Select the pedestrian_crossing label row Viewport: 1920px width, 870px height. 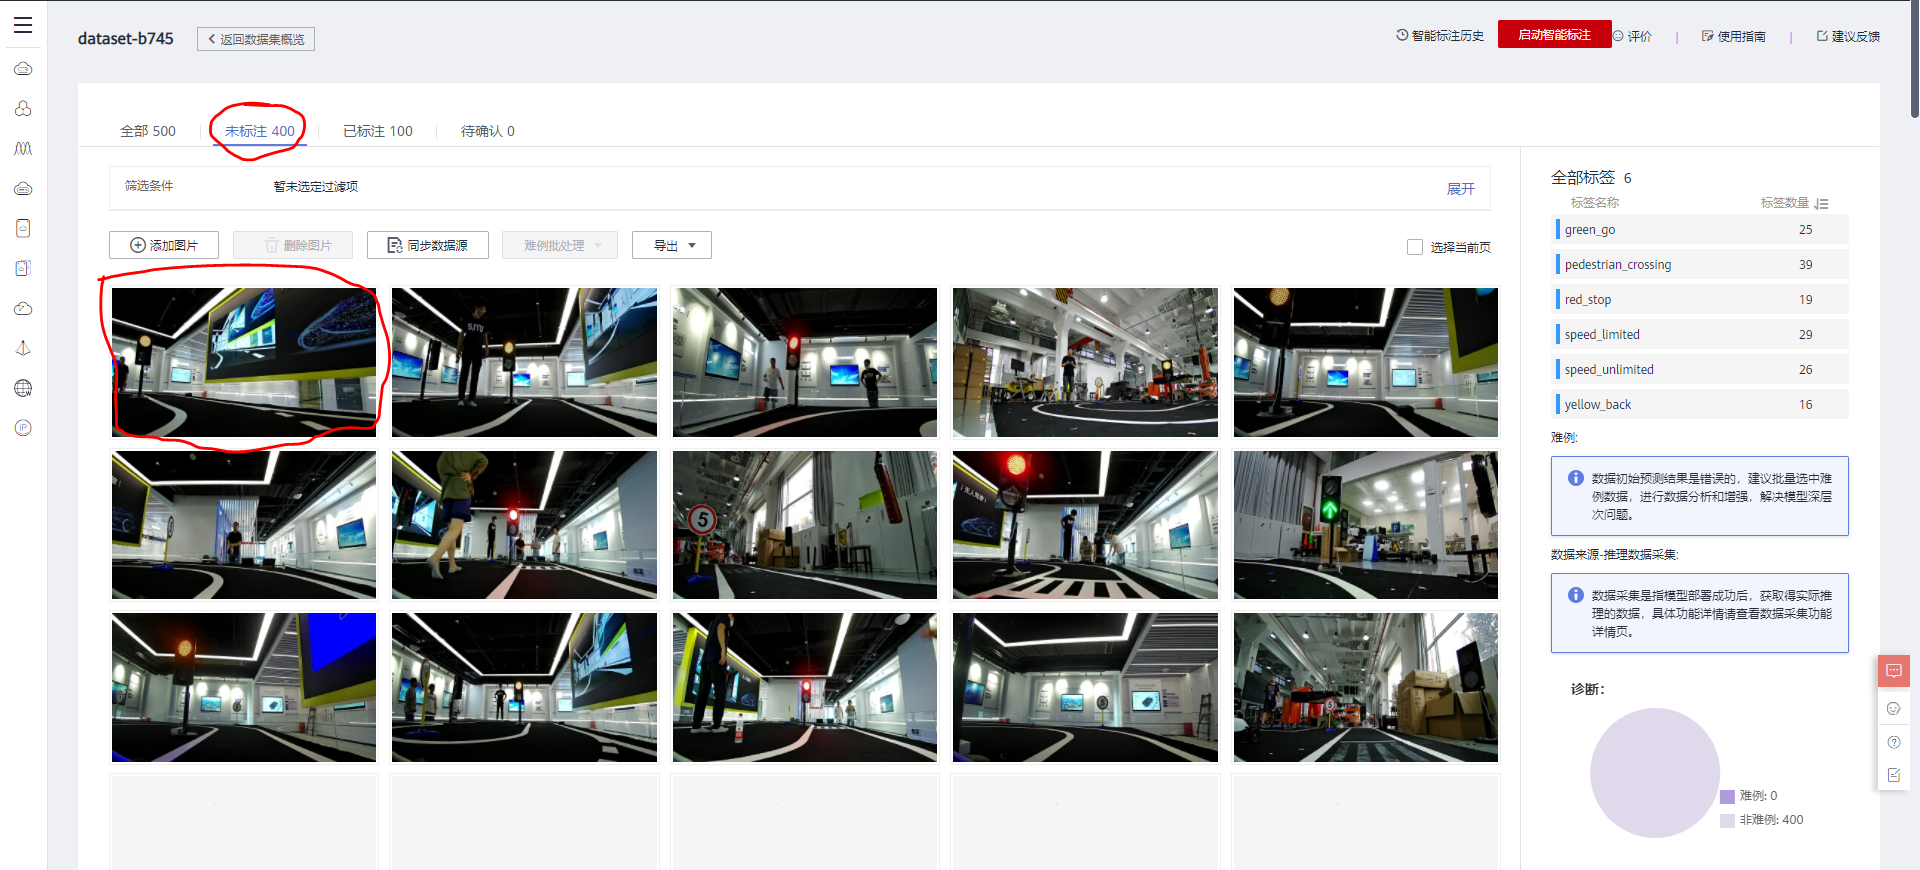pyautogui.click(x=1700, y=264)
